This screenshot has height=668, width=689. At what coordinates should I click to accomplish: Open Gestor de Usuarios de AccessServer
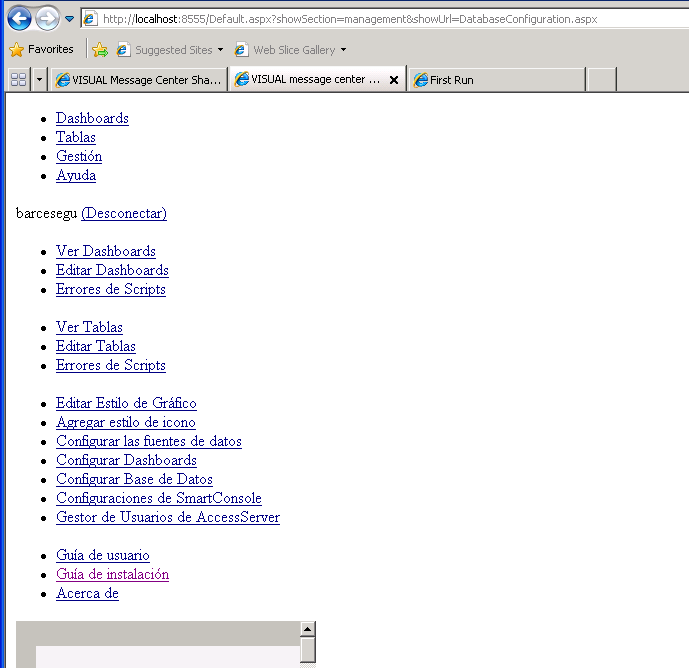[x=167, y=517]
